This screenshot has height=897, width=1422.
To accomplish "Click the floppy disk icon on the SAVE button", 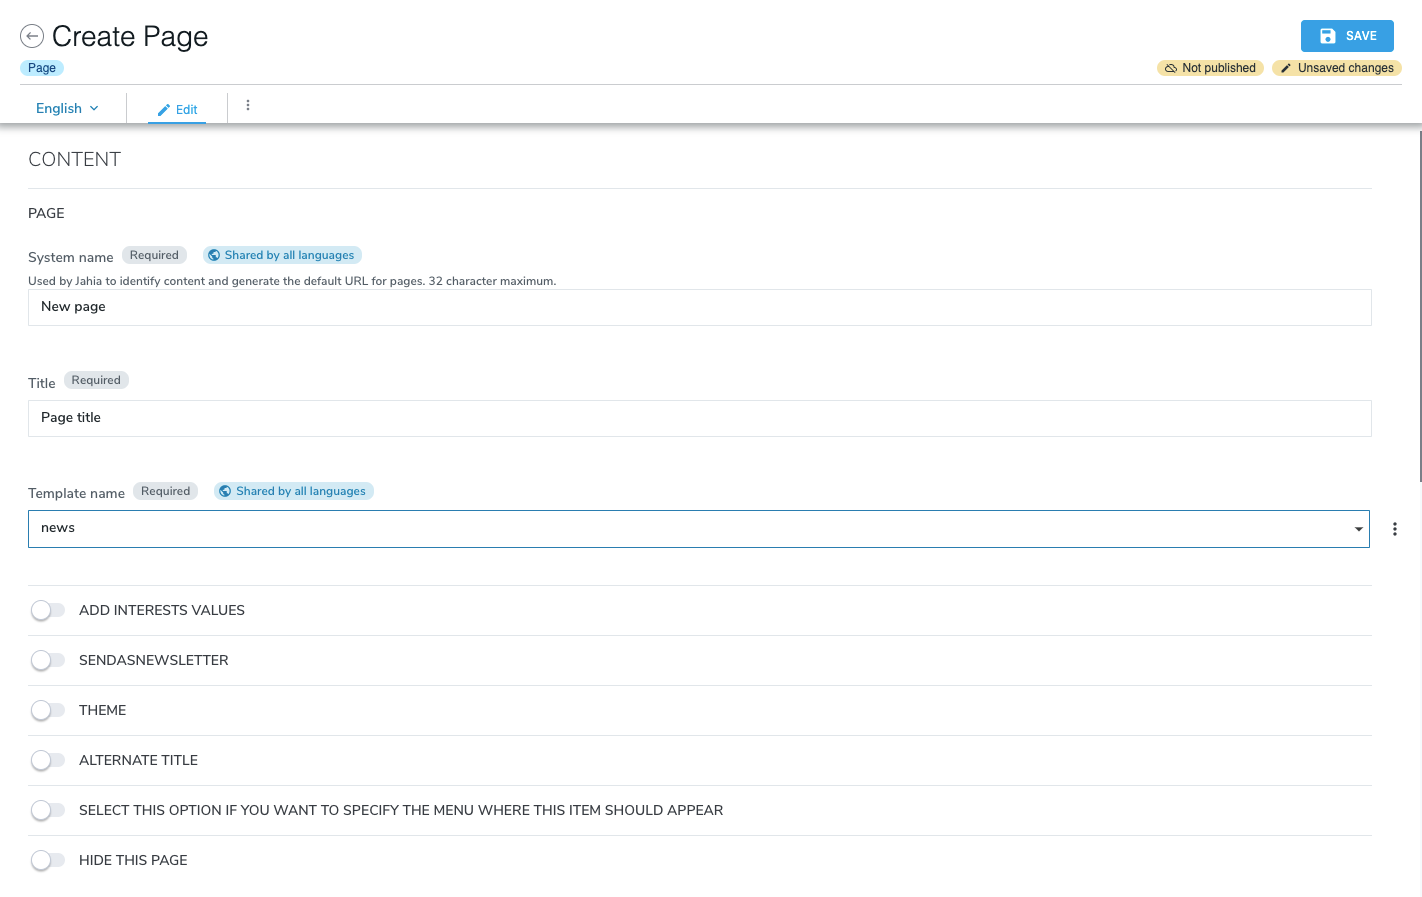I will 1327,35.
